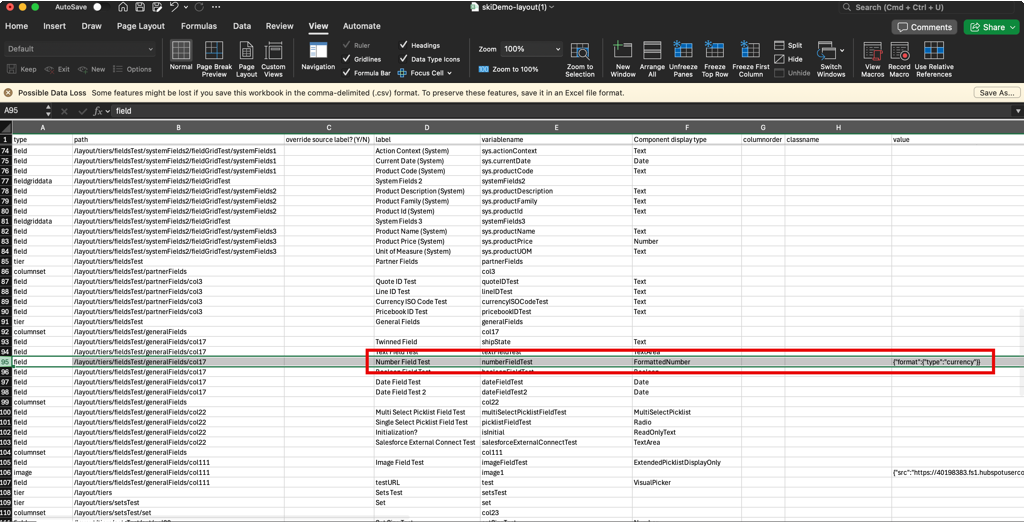Screen dimensions: 1024x522
Task: Open the more options ellipsis in title bar
Action: pos(216,7)
